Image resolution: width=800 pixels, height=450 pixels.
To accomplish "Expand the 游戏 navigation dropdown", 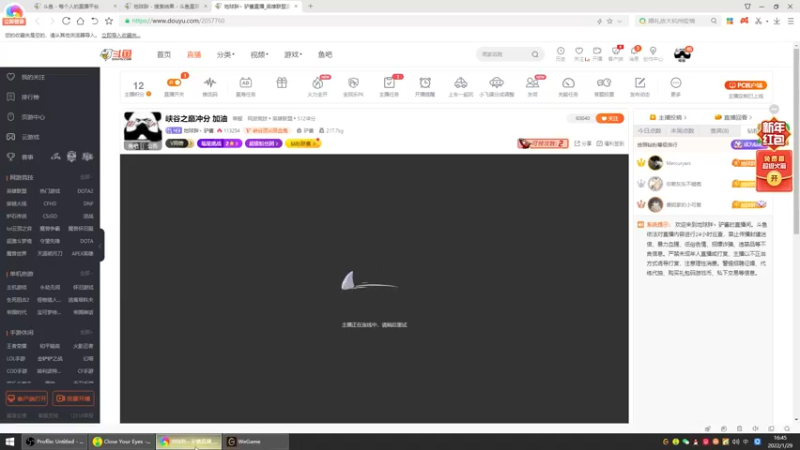I will tap(293, 55).
